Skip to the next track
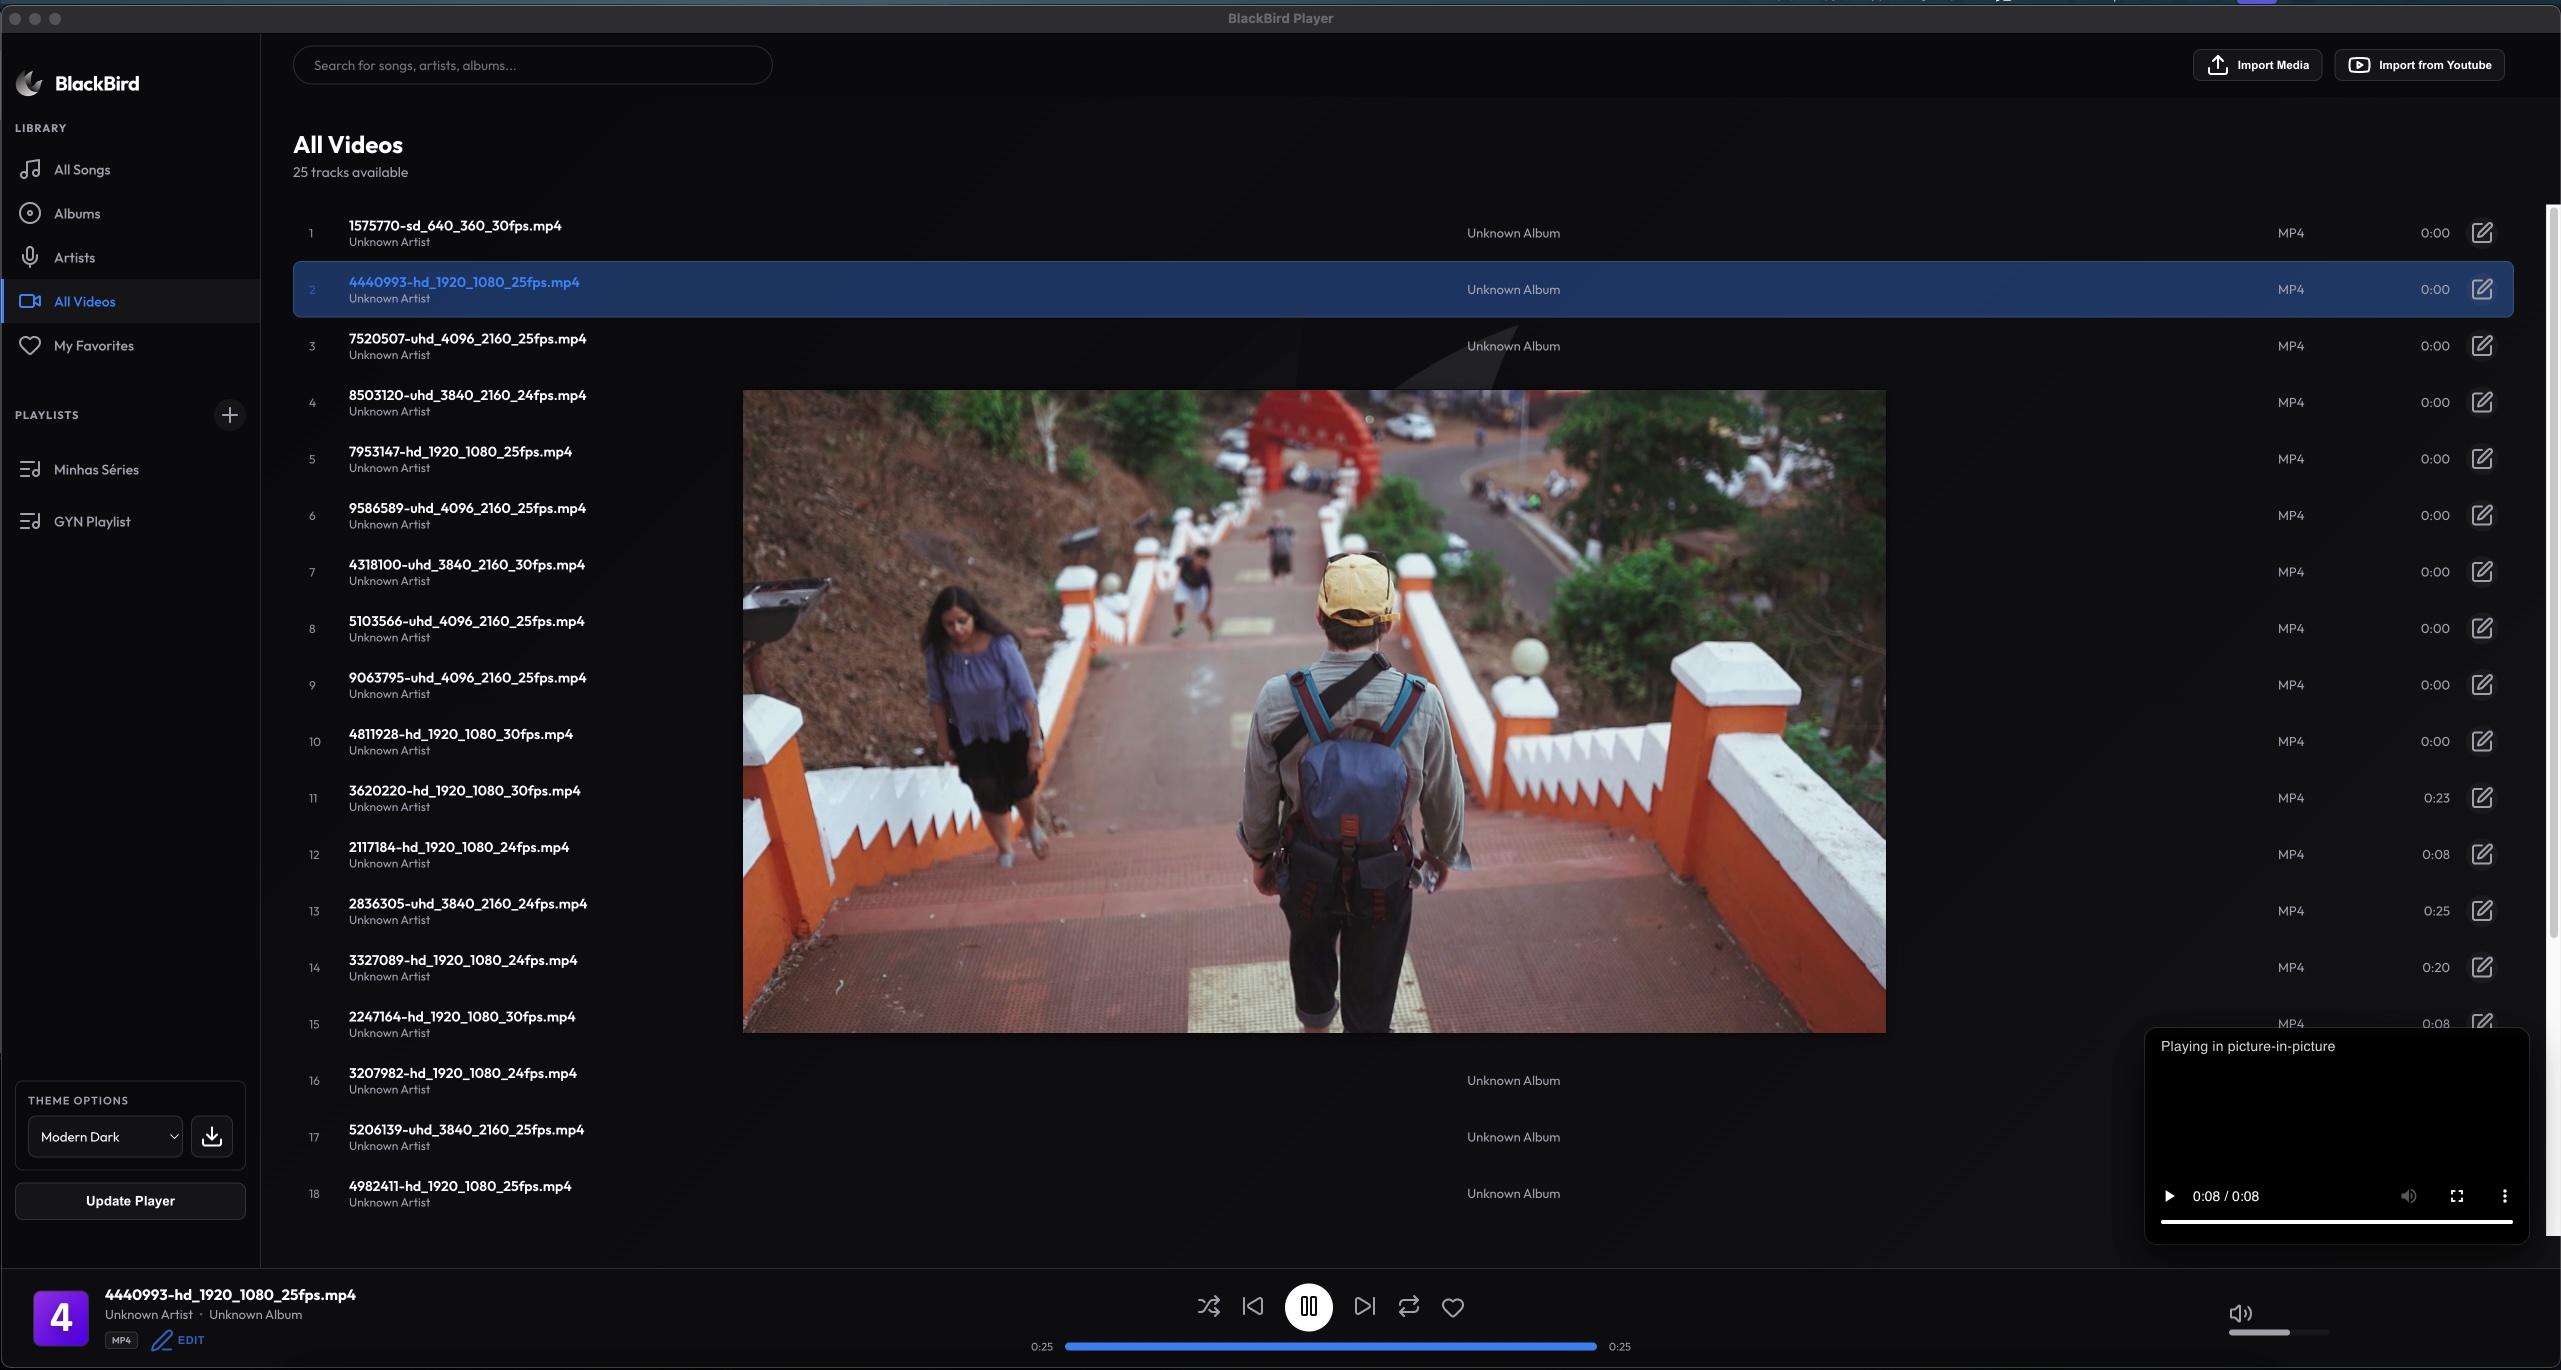Image resolution: width=2561 pixels, height=1370 pixels. (x=1364, y=1306)
